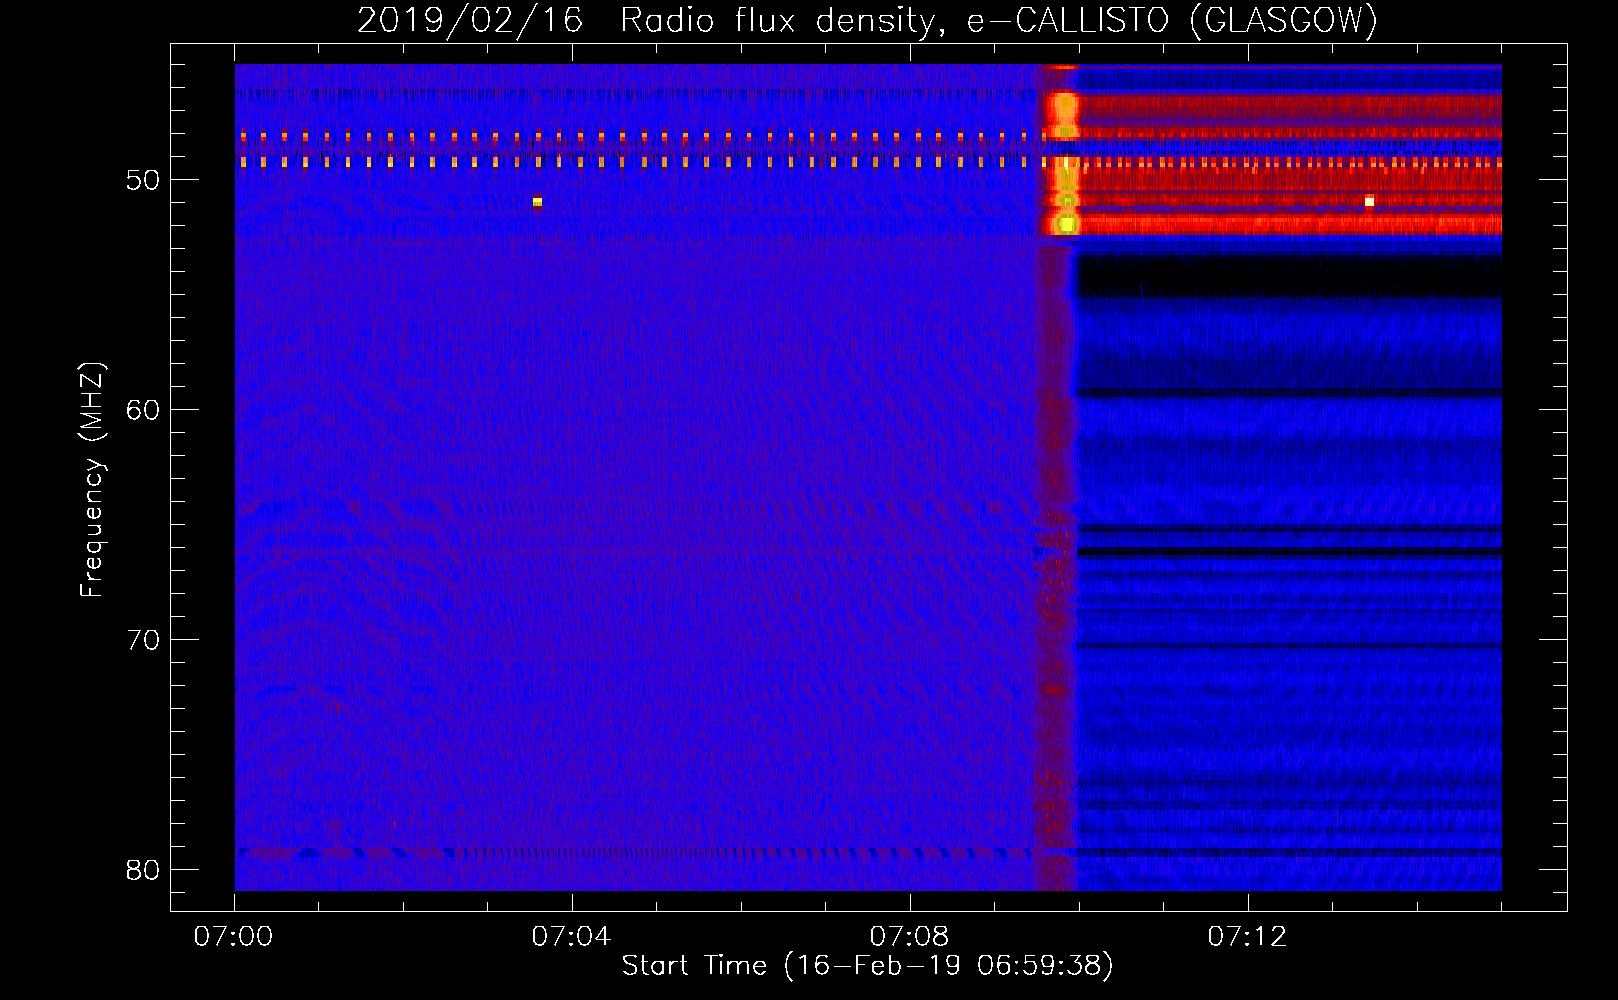The height and width of the screenshot is (1000, 1618).
Task: Click the isolated yellow burst pixel near 07:03:30
Action: [x=537, y=202]
